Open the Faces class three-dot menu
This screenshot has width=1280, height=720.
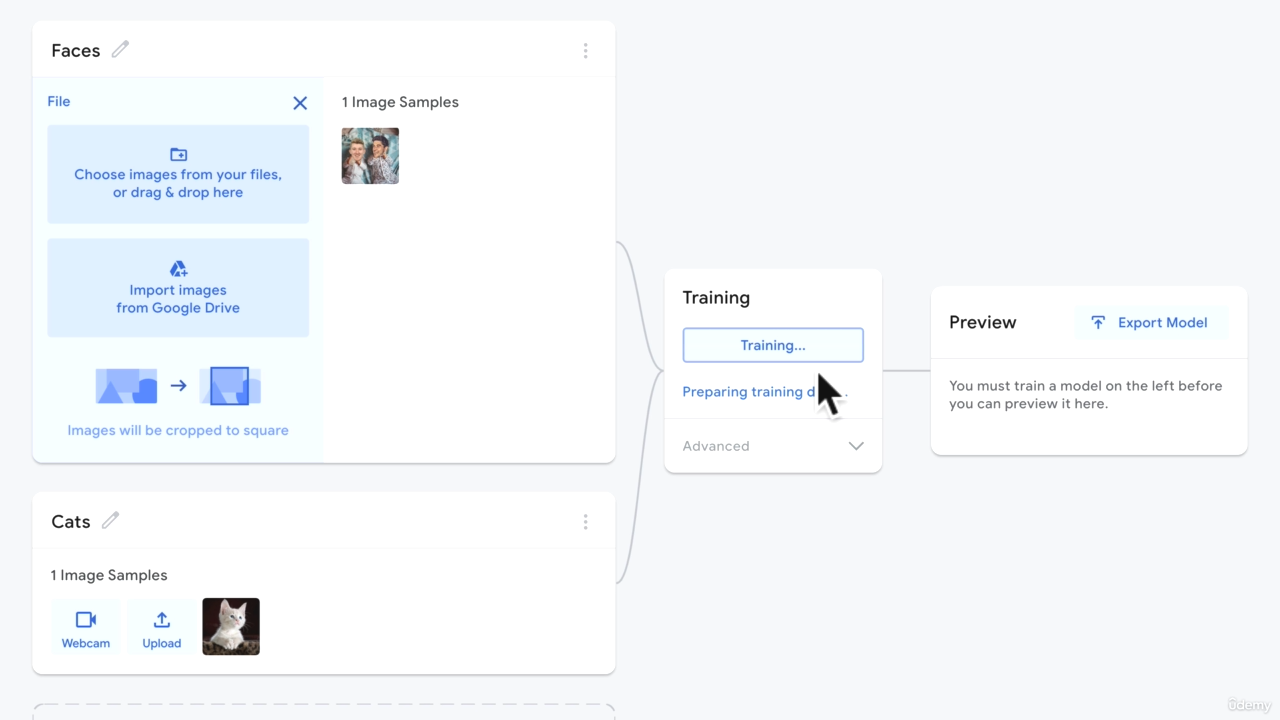[x=585, y=51]
